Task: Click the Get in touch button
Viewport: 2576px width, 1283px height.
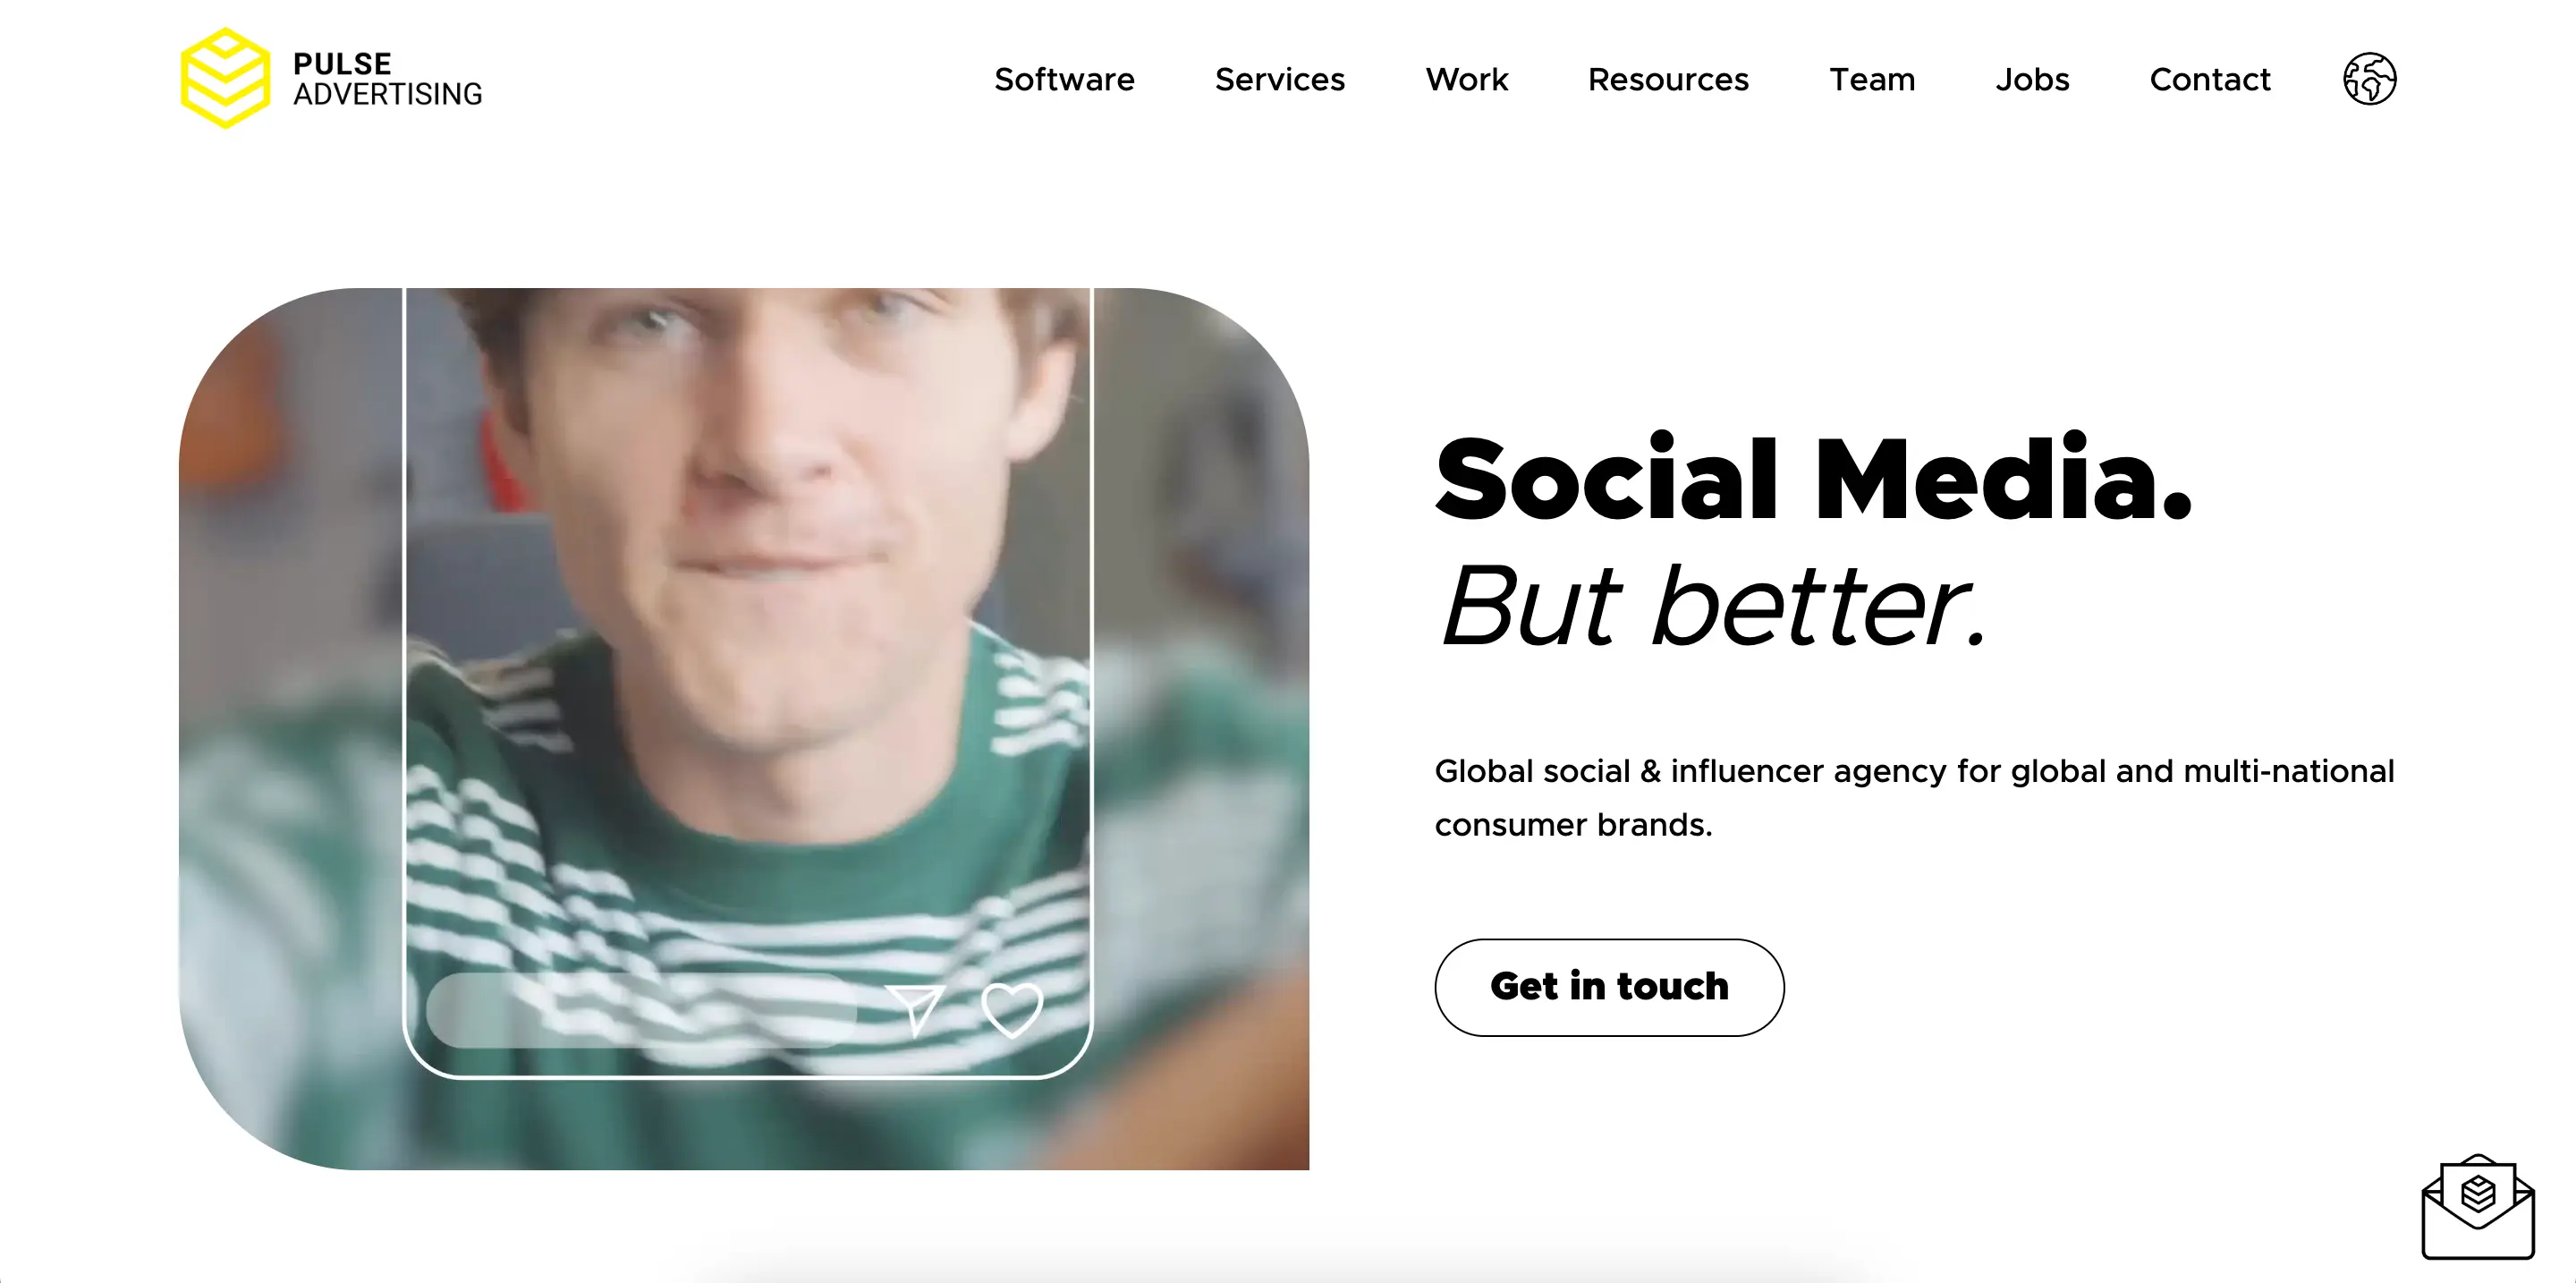Action: [1609, 987]
